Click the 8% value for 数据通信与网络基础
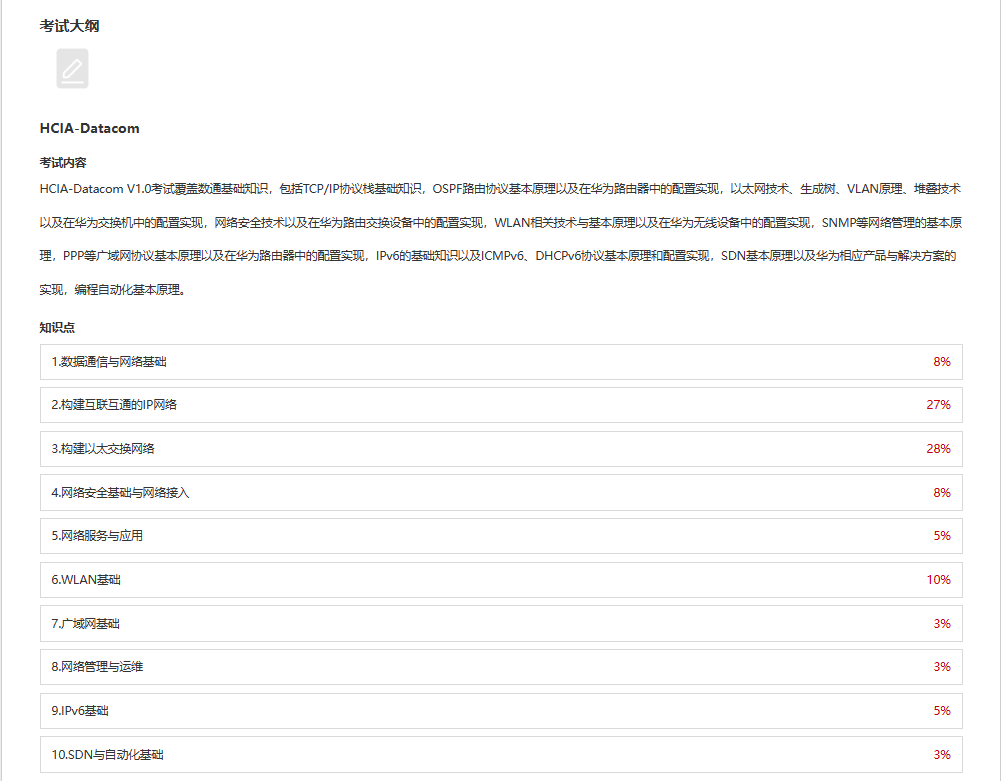Image resolution: width=1001 pixels, height=781 pixels. 942,362
